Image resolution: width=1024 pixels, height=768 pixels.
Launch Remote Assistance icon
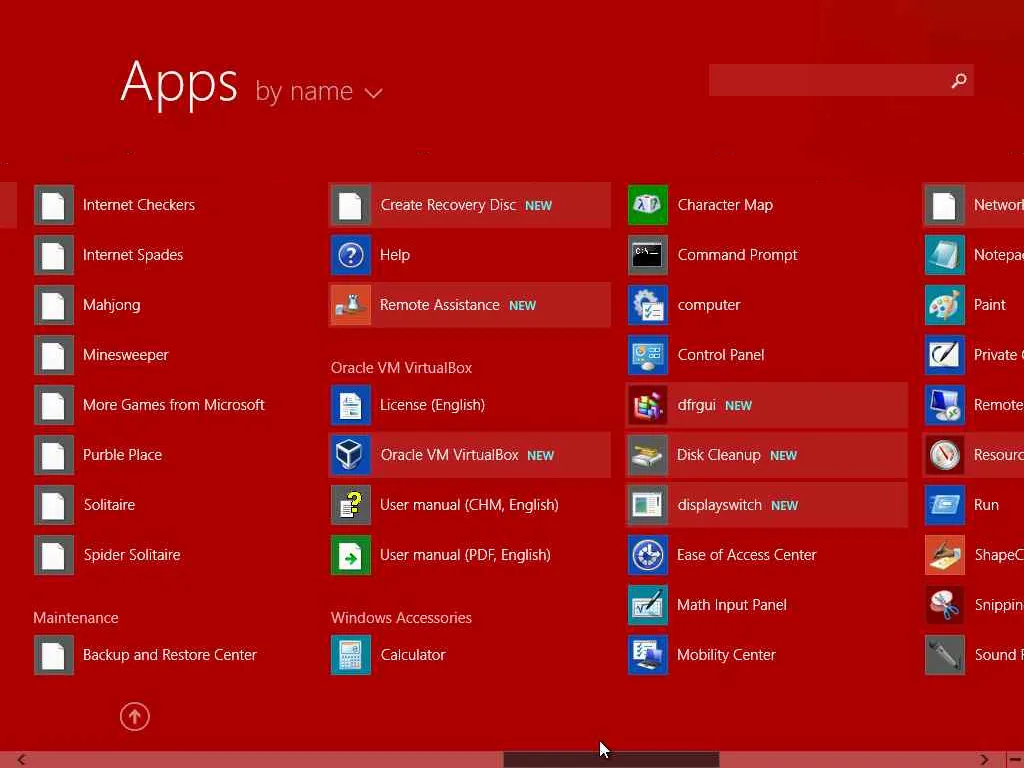351,305
